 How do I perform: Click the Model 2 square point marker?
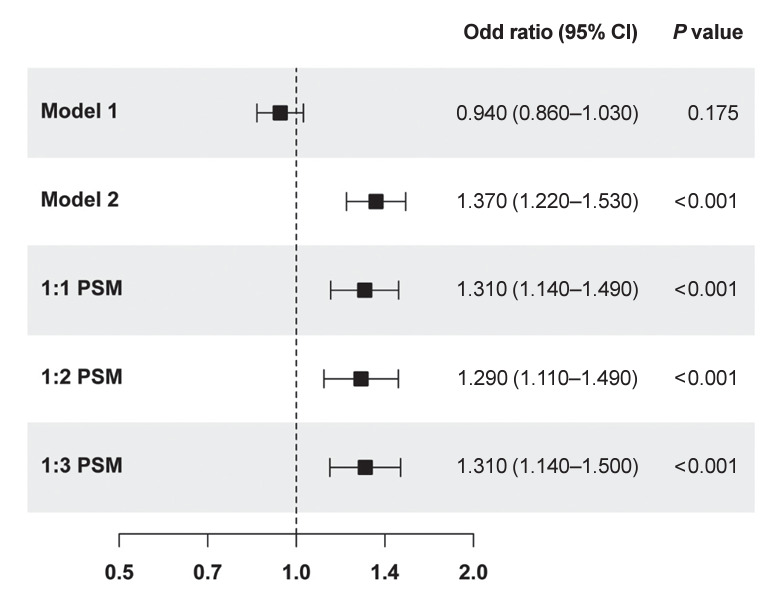click(376, 201)
